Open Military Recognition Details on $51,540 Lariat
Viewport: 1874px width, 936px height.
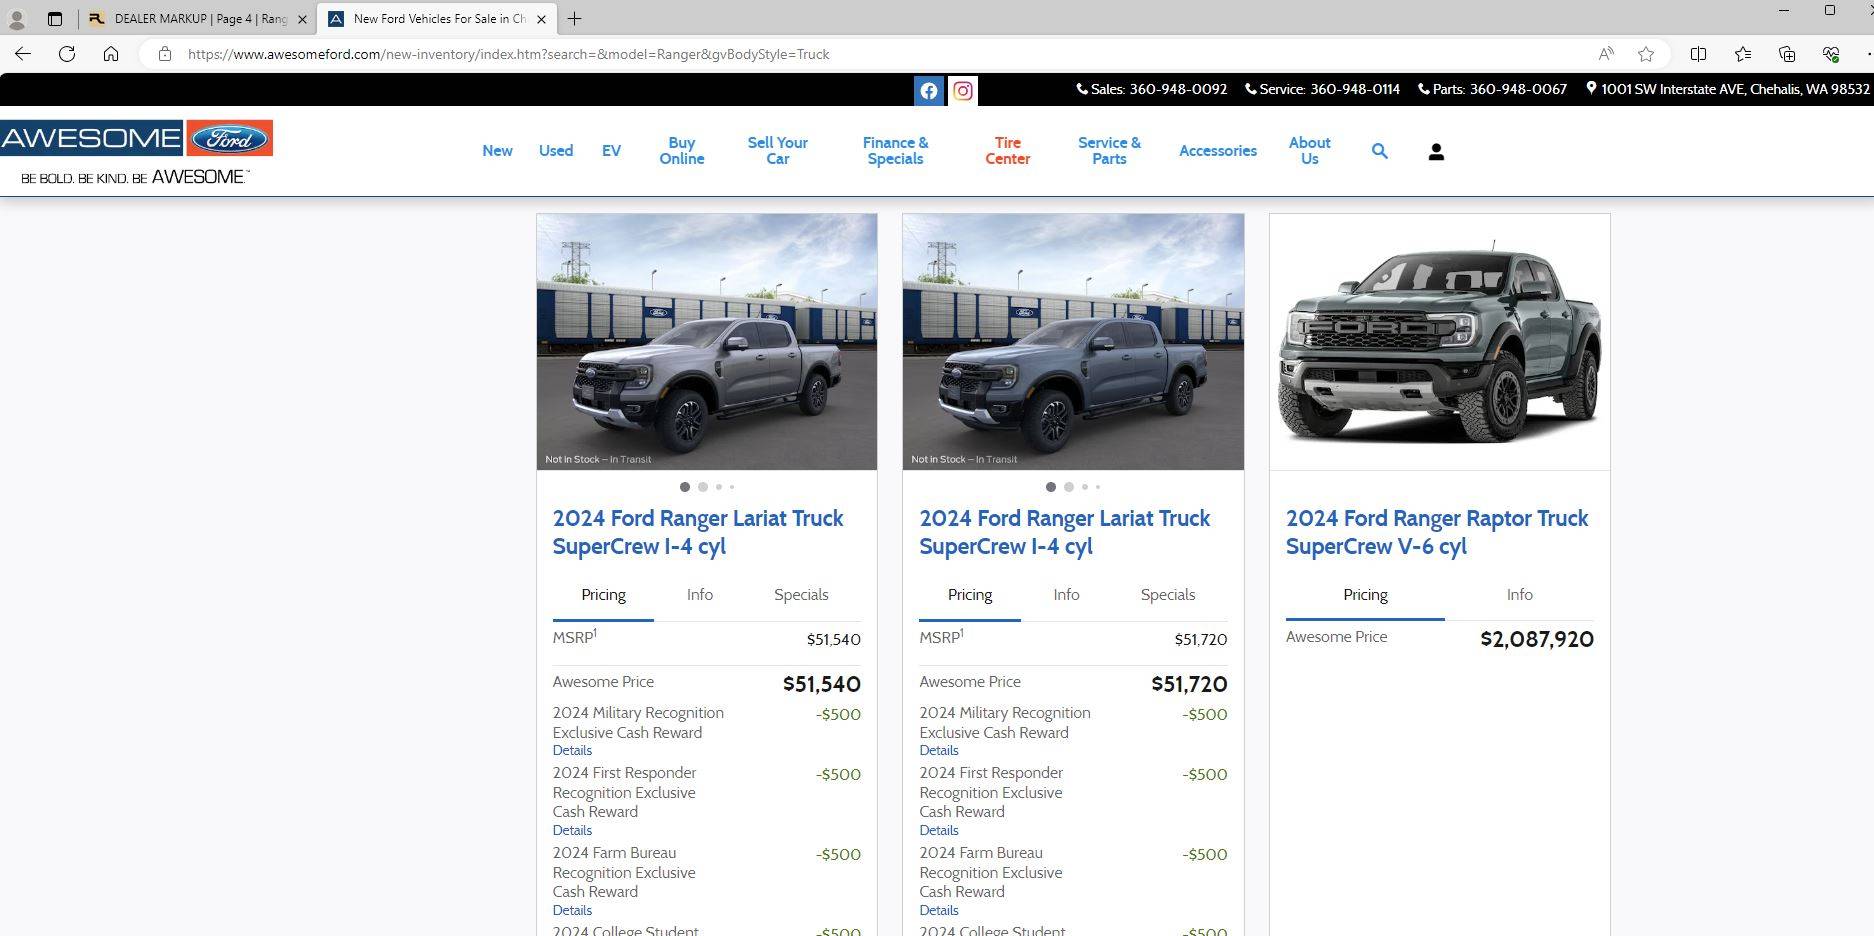(x=572, y=751)
